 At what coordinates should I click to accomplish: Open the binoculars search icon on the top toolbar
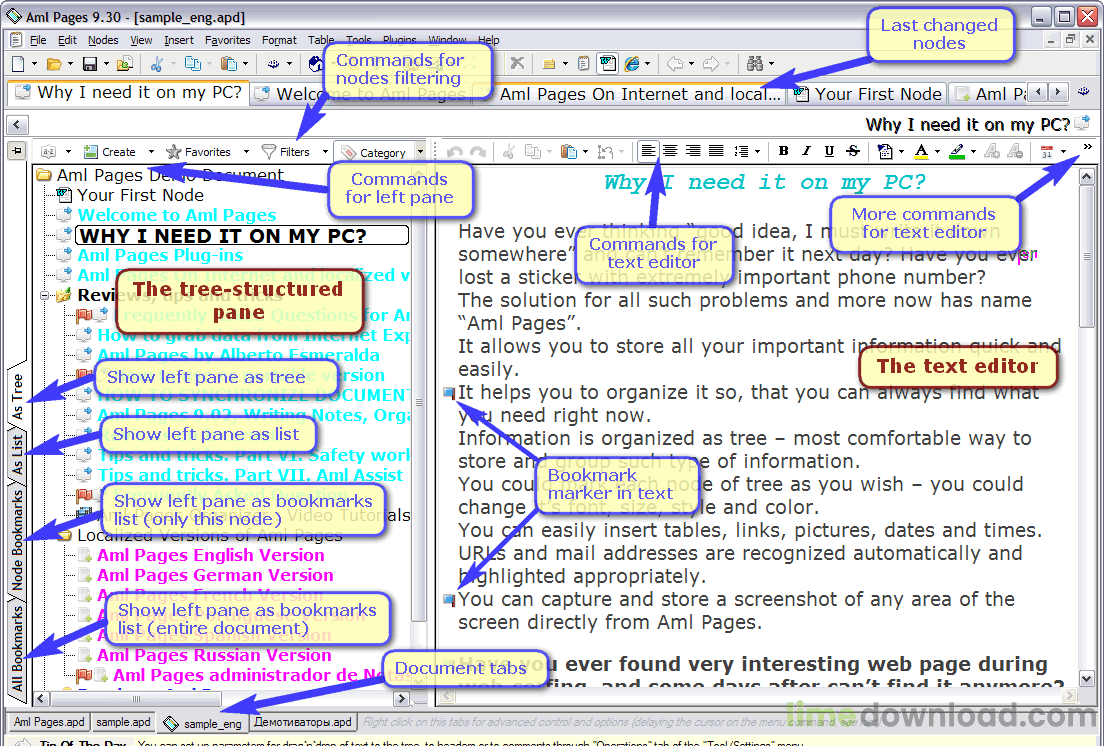(x=757, y=63)
